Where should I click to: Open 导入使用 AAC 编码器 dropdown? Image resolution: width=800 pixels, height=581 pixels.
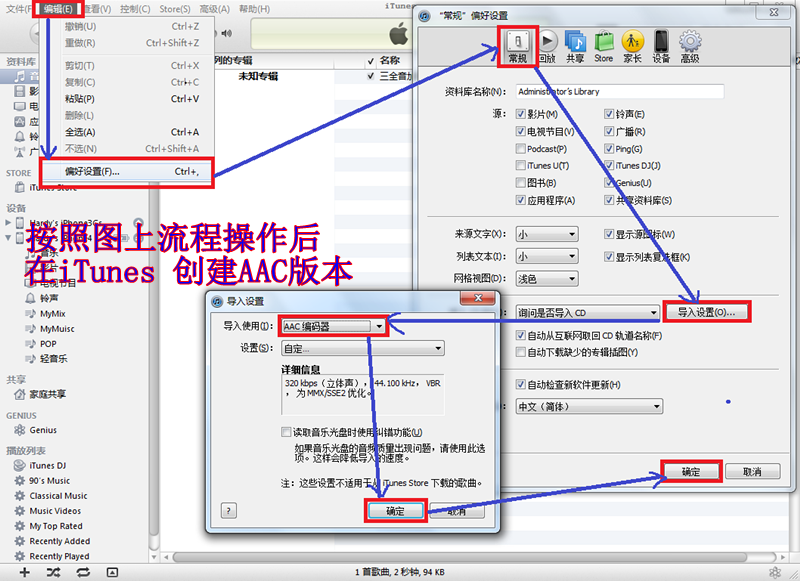tap(334, 326)
